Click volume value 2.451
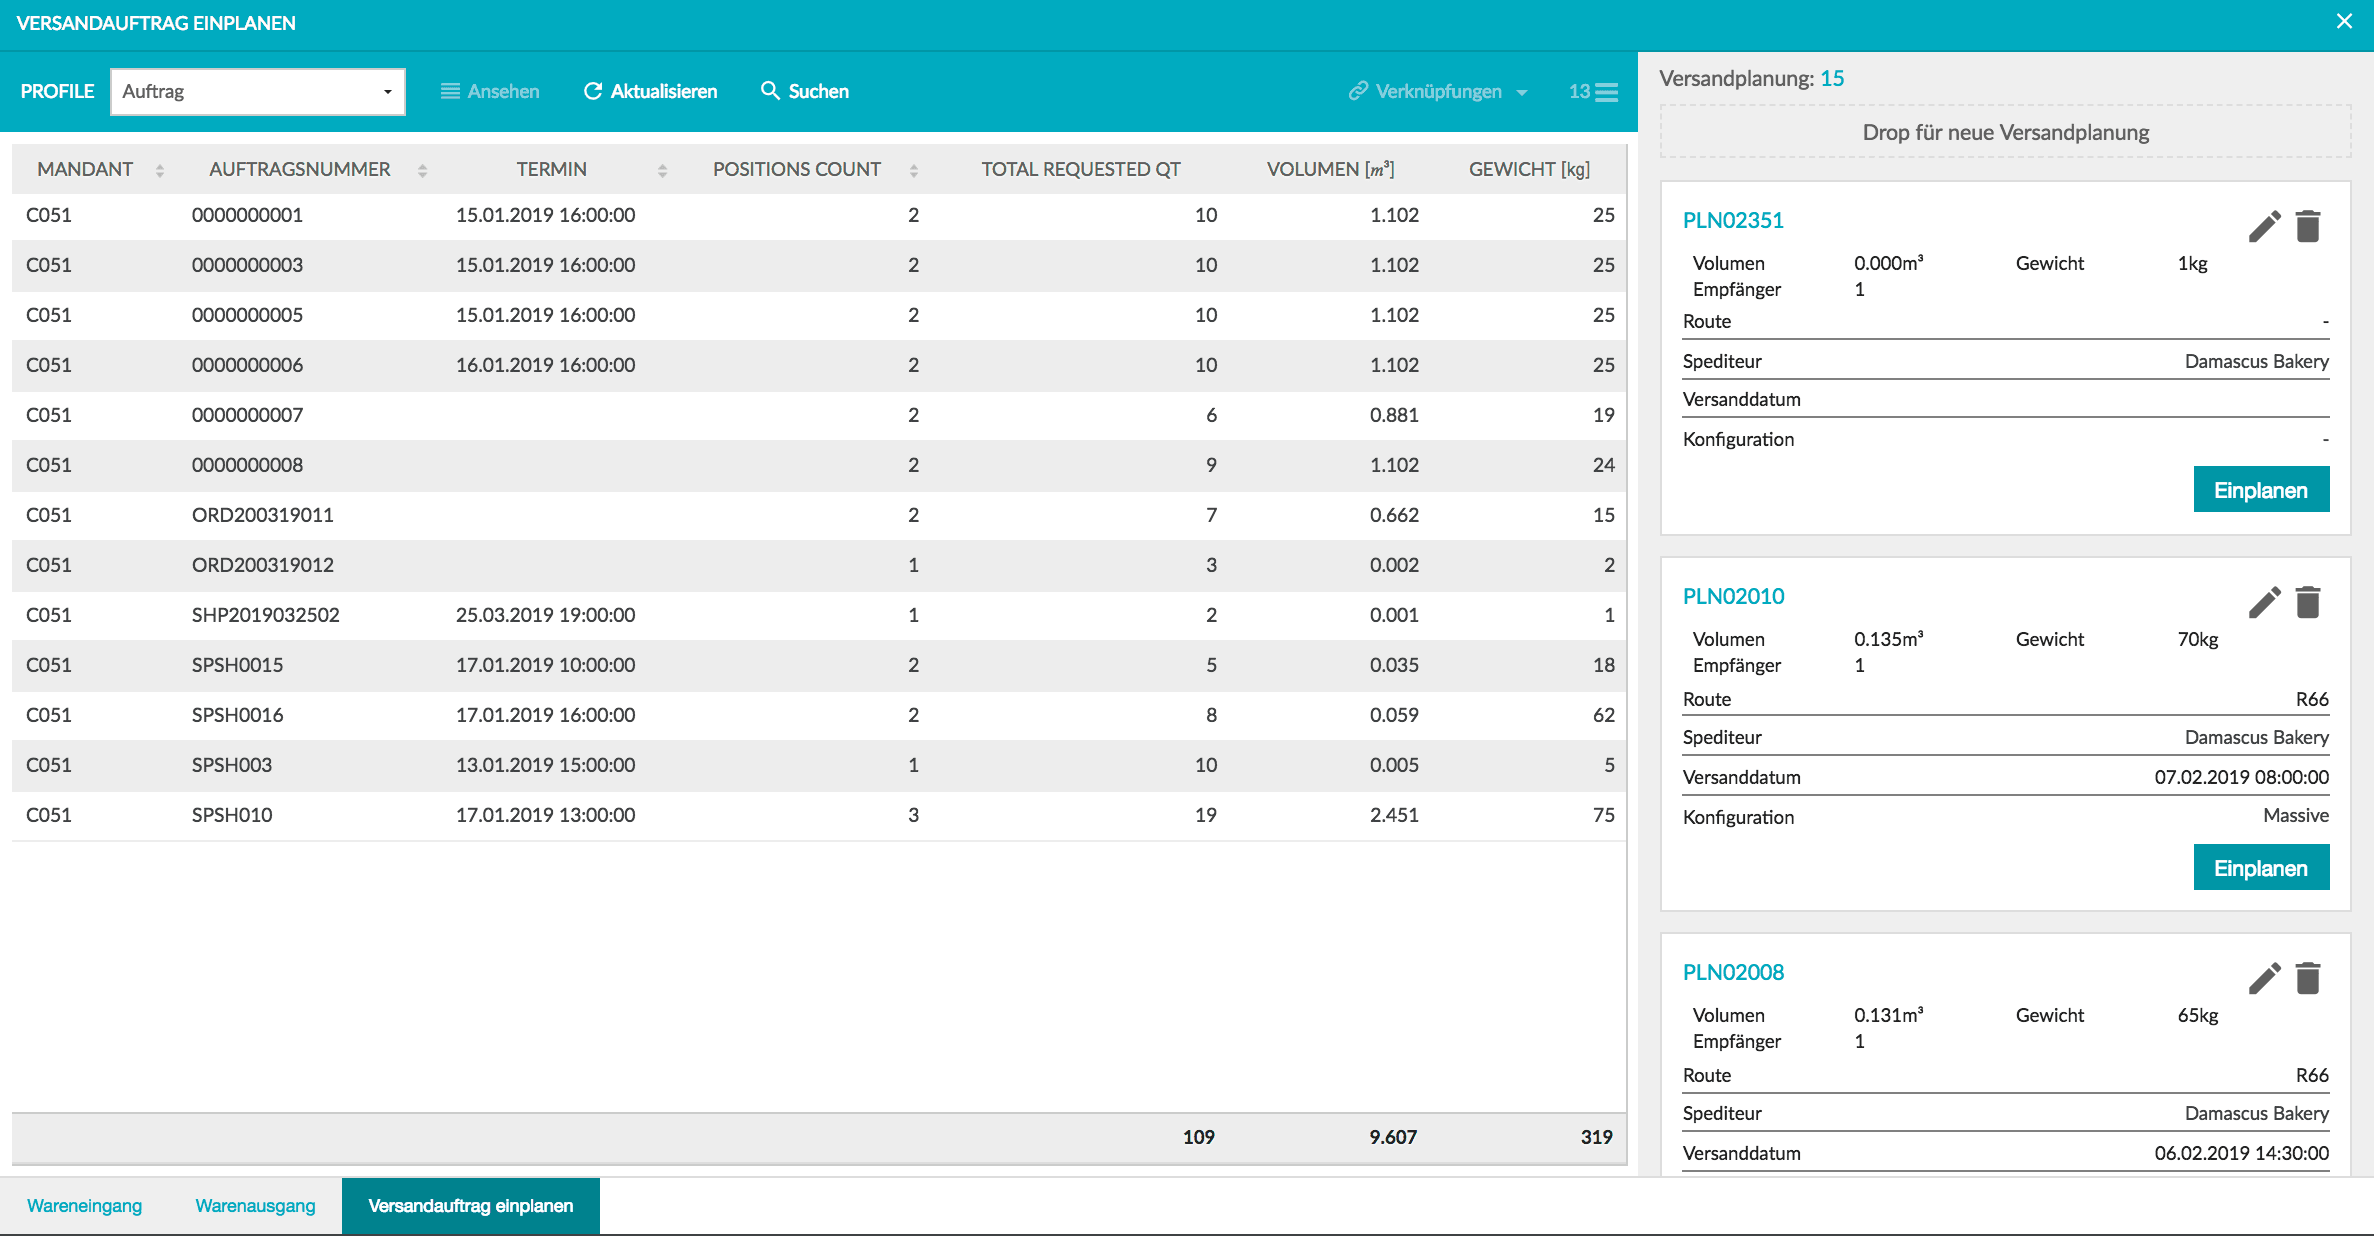The width and height of the screenshot is (2374, 1236). pos(1394,815)
